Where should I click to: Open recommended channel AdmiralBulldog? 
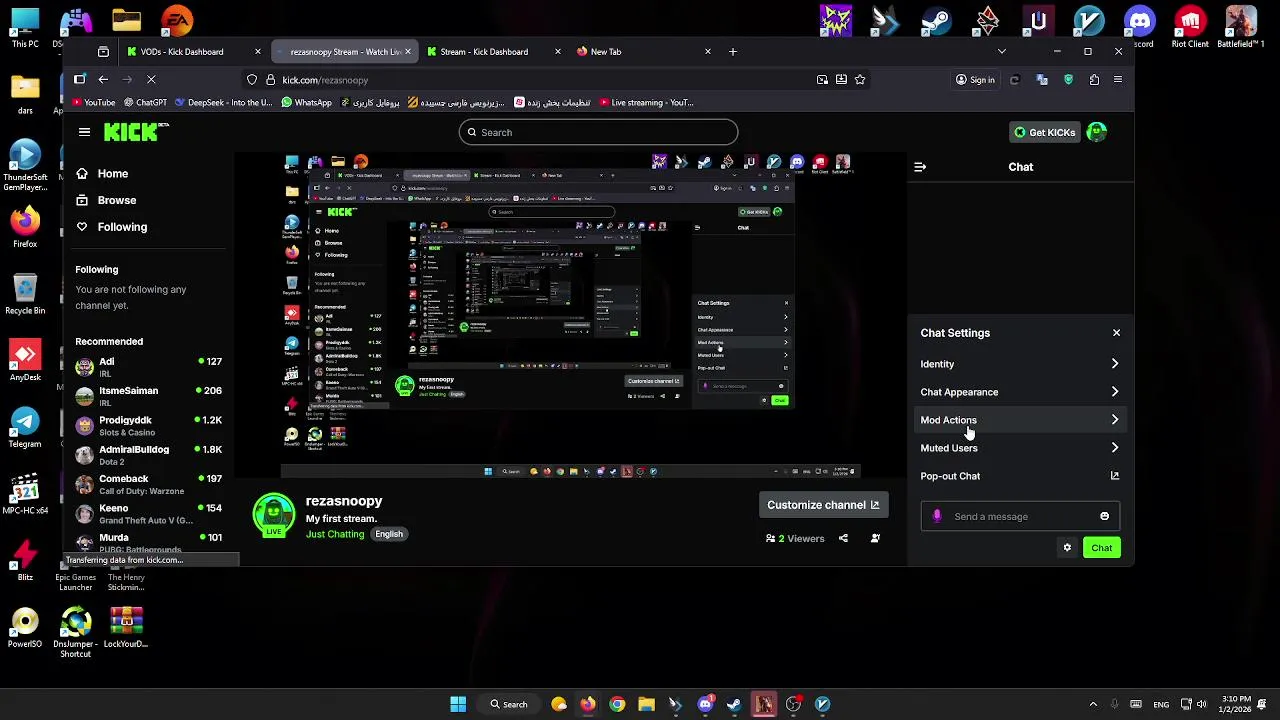pos(148,455)
